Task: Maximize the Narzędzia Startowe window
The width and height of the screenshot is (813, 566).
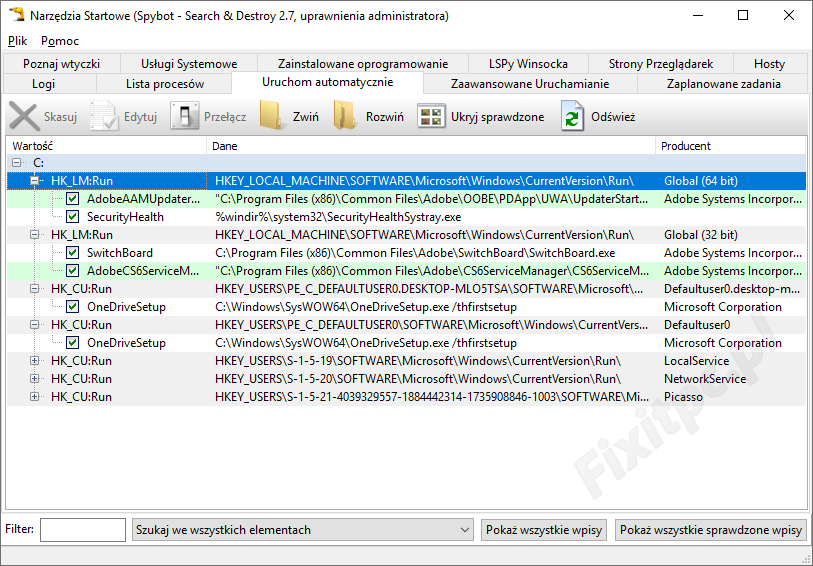Action: click(742, 15)
